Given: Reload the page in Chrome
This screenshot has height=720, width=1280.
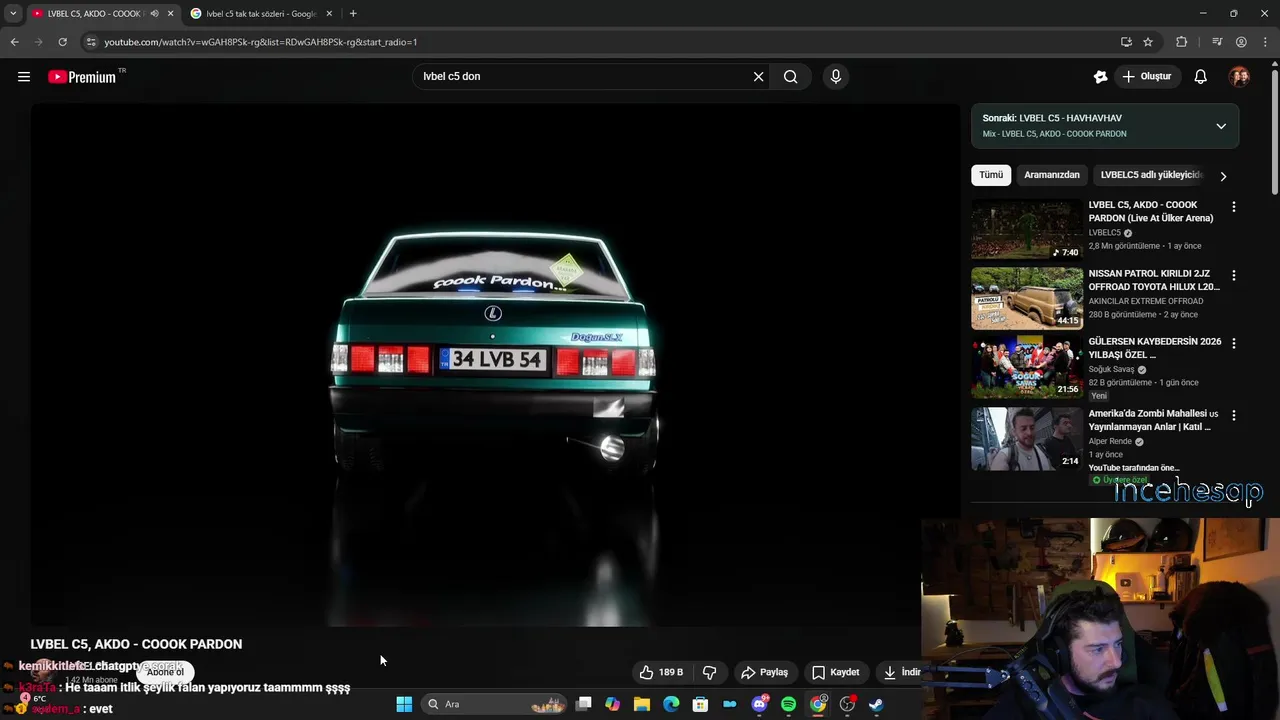Looking at the screenshot, I should (x=62, y=42).
